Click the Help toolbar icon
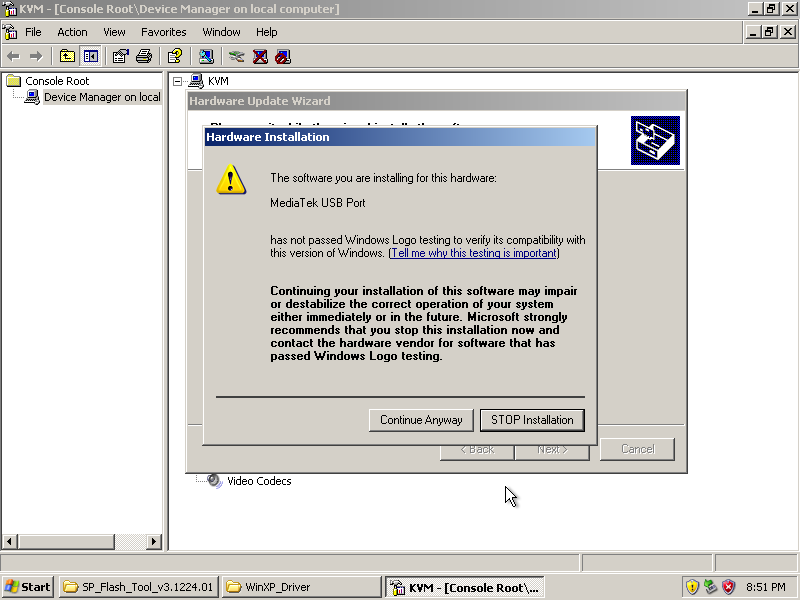The image size is (800, 600). tap(175, 56)
